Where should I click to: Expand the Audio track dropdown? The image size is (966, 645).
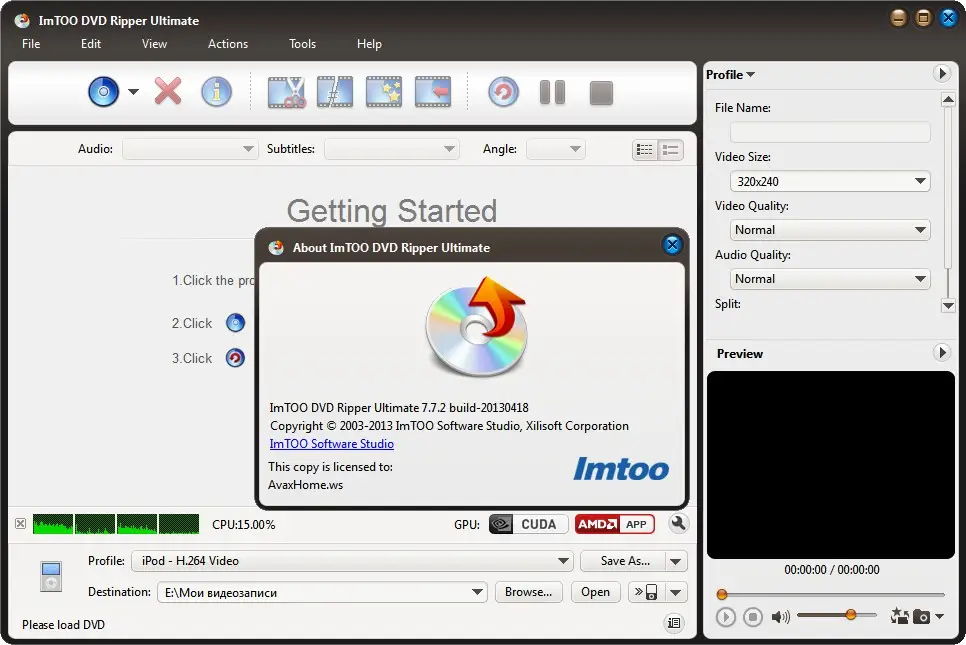190,149
